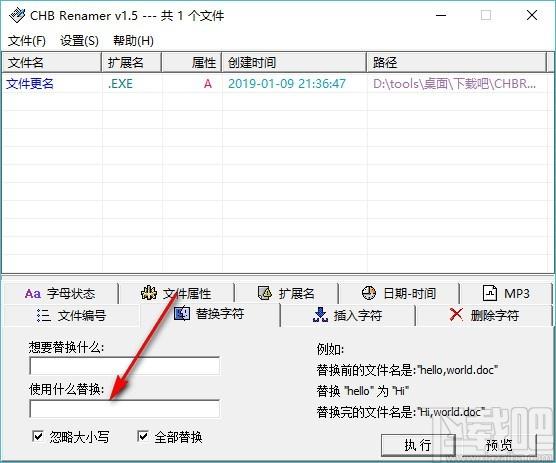The height and width of the screenshot is (463, 556).
Task: Toggle the 全部替换 checkbox
Action: pos(143,436)
